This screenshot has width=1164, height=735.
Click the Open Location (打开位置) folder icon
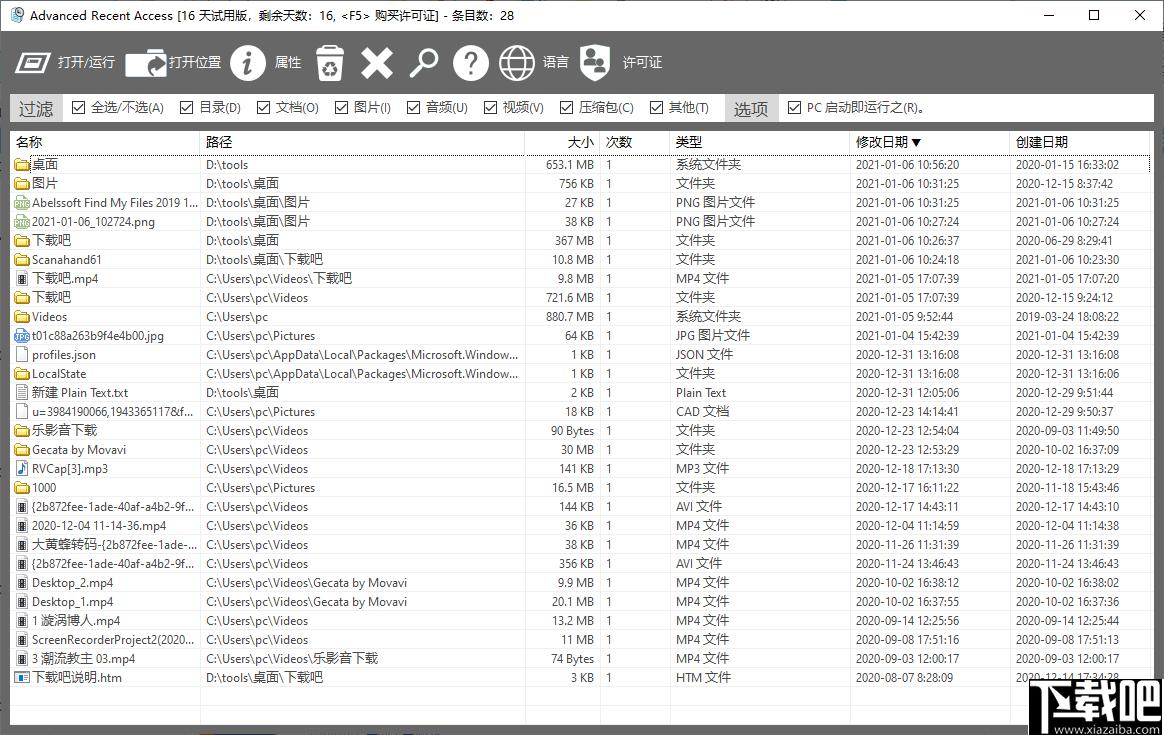click(x=146, y=63)
